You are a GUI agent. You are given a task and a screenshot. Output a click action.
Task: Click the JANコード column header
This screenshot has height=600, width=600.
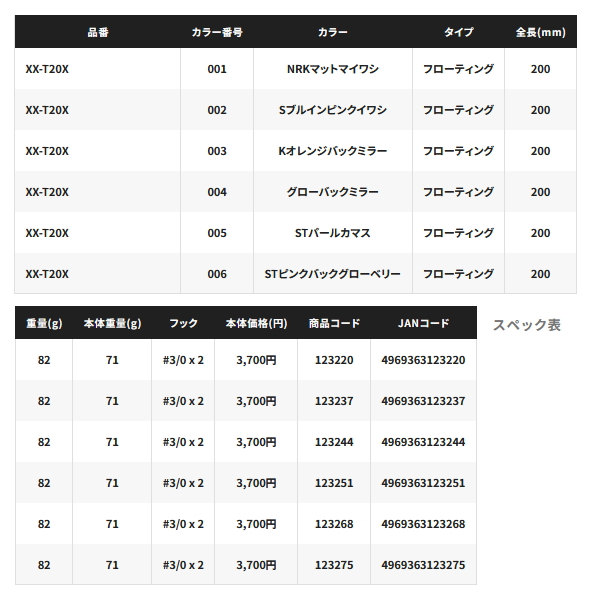[423, 323]
